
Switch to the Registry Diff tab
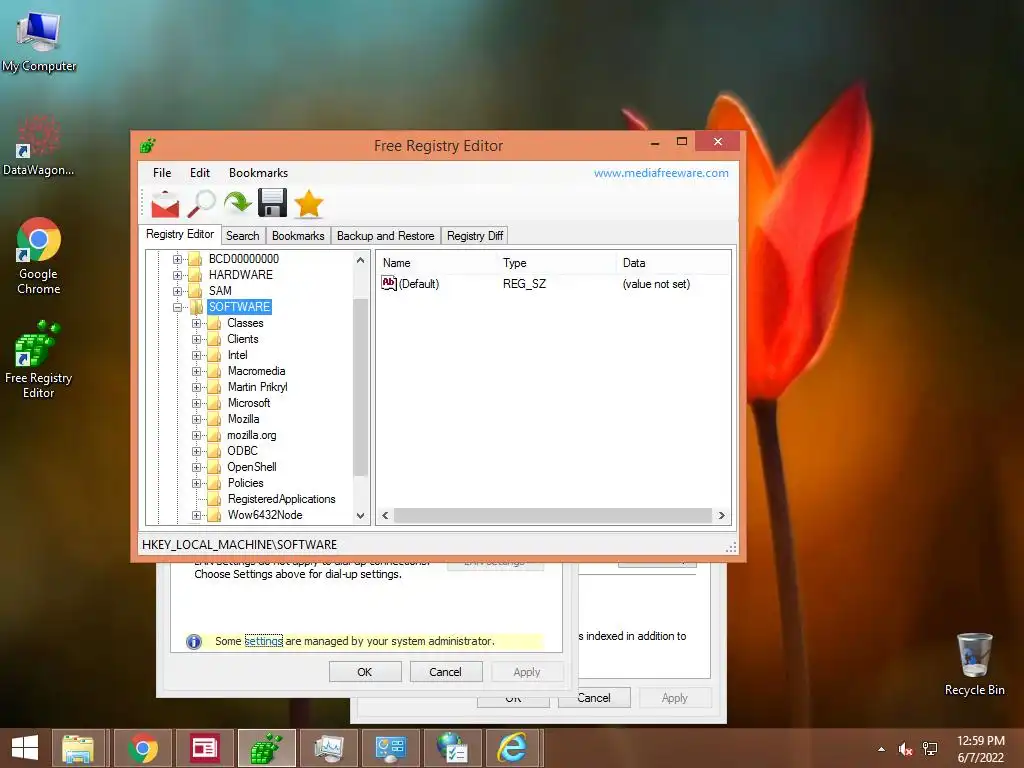[x=475, y=236]
